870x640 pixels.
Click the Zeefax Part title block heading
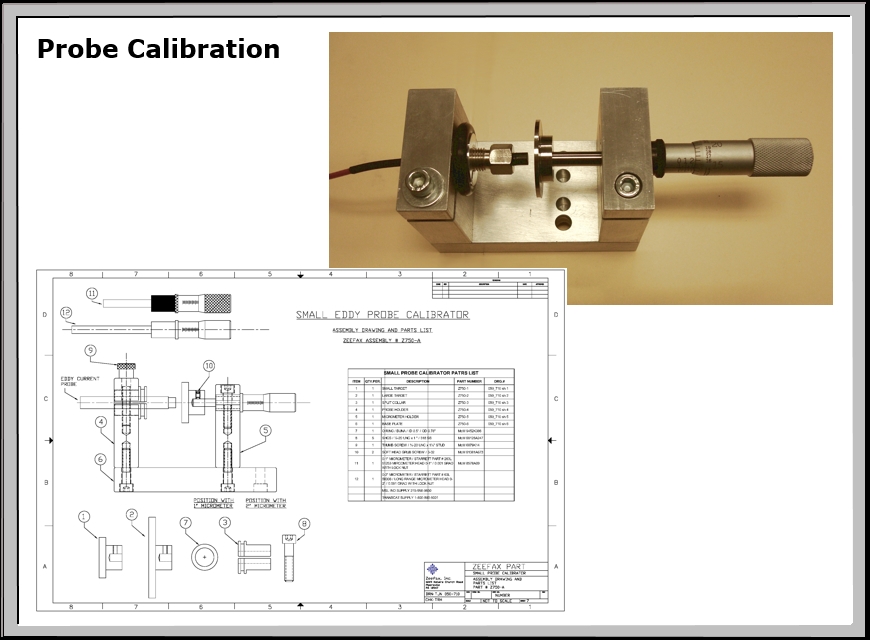tap(498, 567)
